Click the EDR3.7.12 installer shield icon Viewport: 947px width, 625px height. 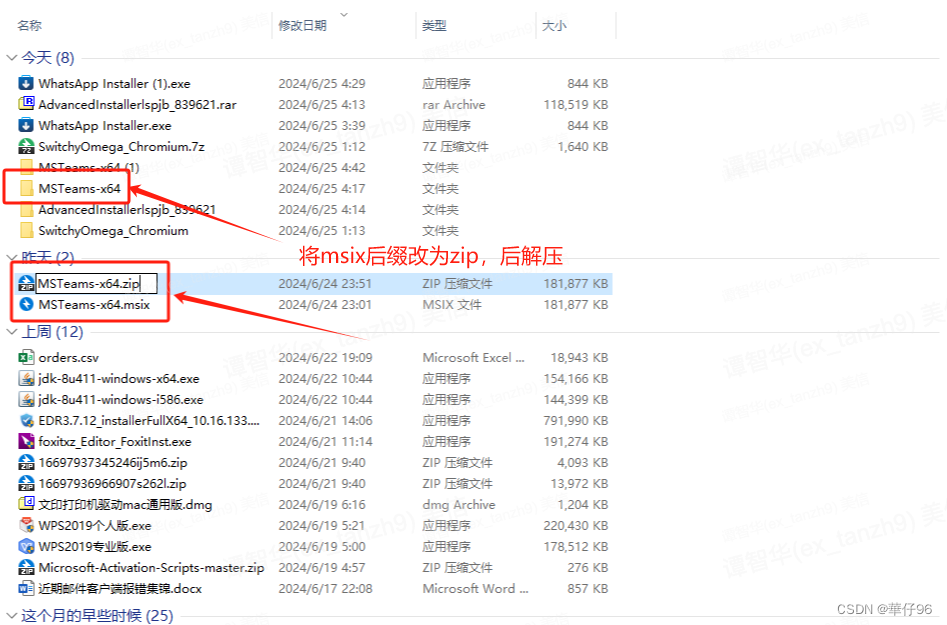pos(26,420)
